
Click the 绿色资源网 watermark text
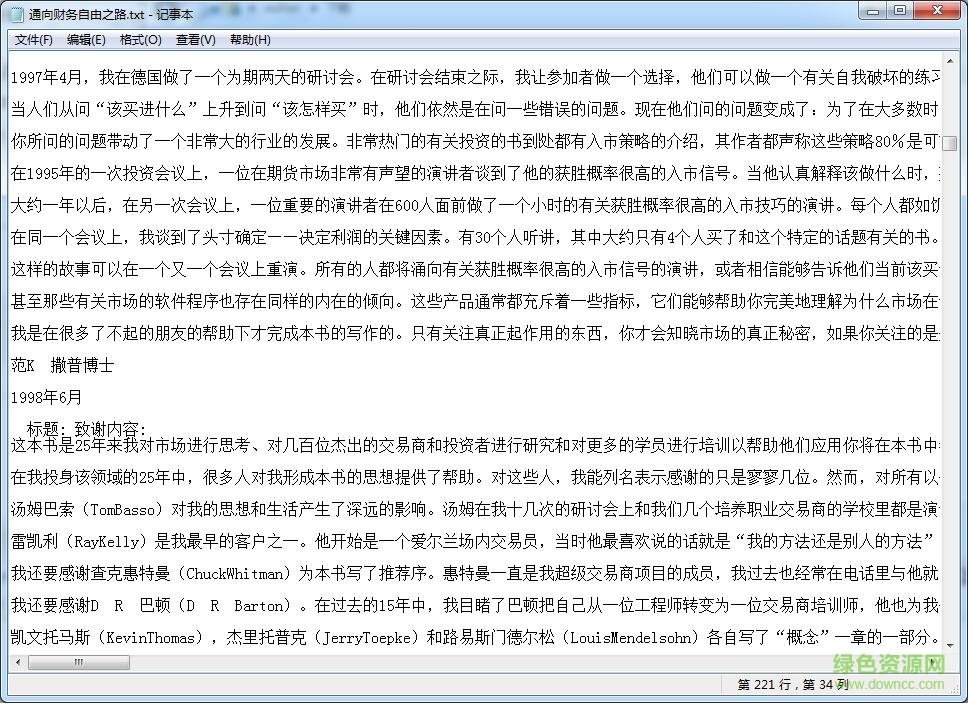(x=886, y=664)
